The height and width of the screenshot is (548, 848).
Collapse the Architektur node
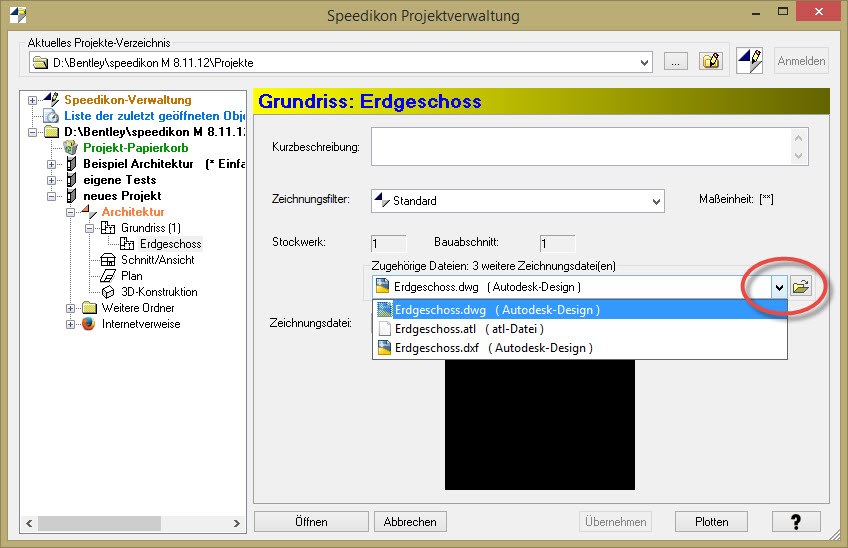pos(70,212)
